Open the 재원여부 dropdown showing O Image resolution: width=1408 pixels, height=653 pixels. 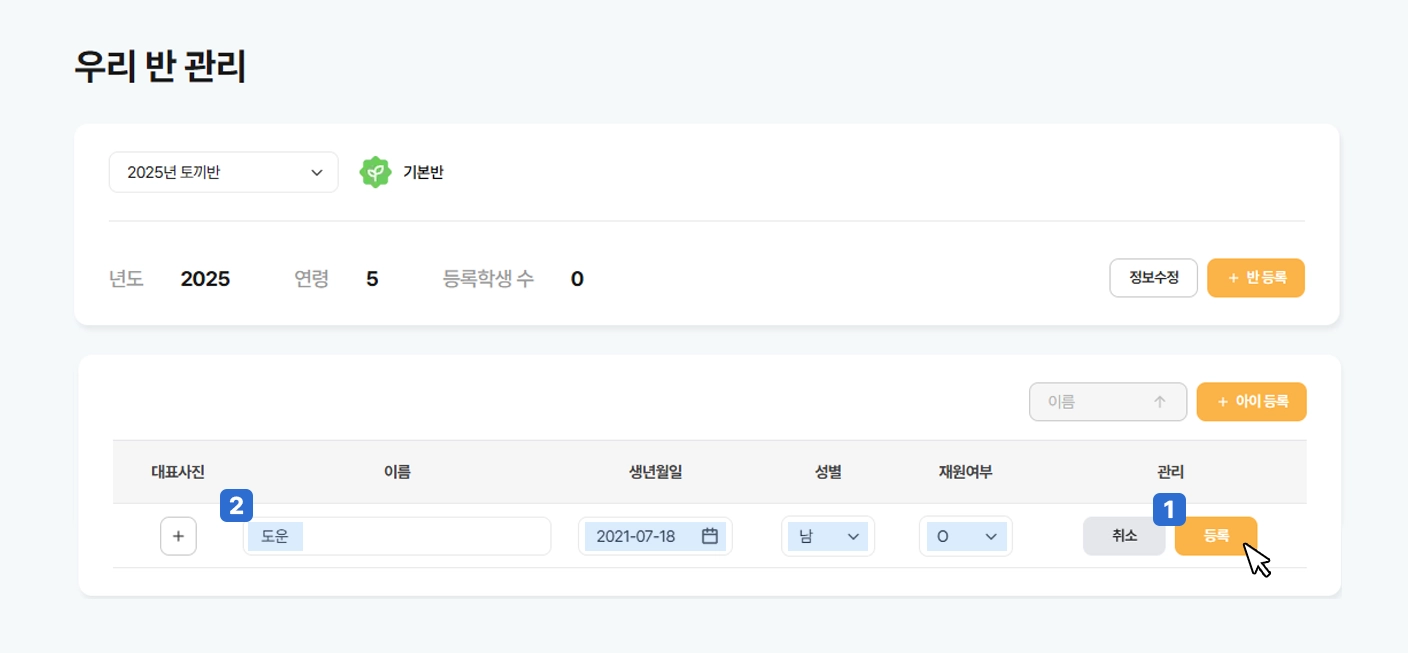(x=965, y=536)
